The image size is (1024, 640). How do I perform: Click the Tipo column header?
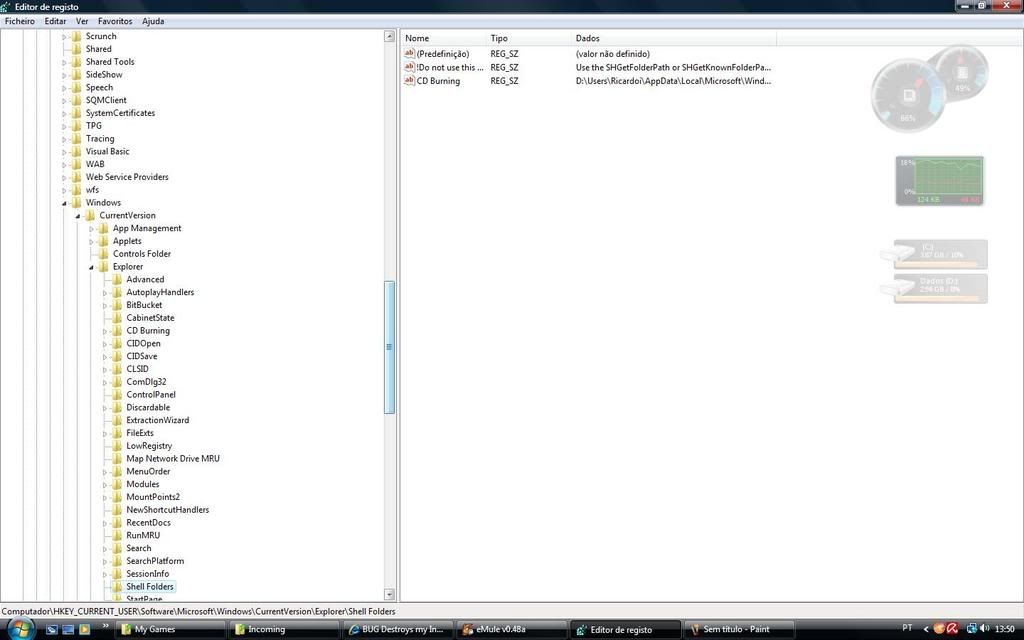[529, 39]
